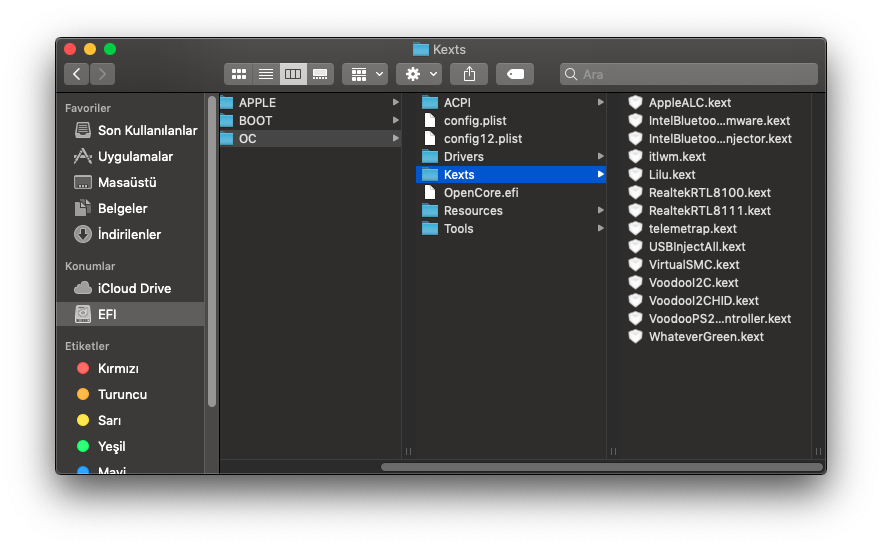Open the İndirilenler downloads folder
The height and width of the screenshot is (548, 882).
(x=129, y=235)
